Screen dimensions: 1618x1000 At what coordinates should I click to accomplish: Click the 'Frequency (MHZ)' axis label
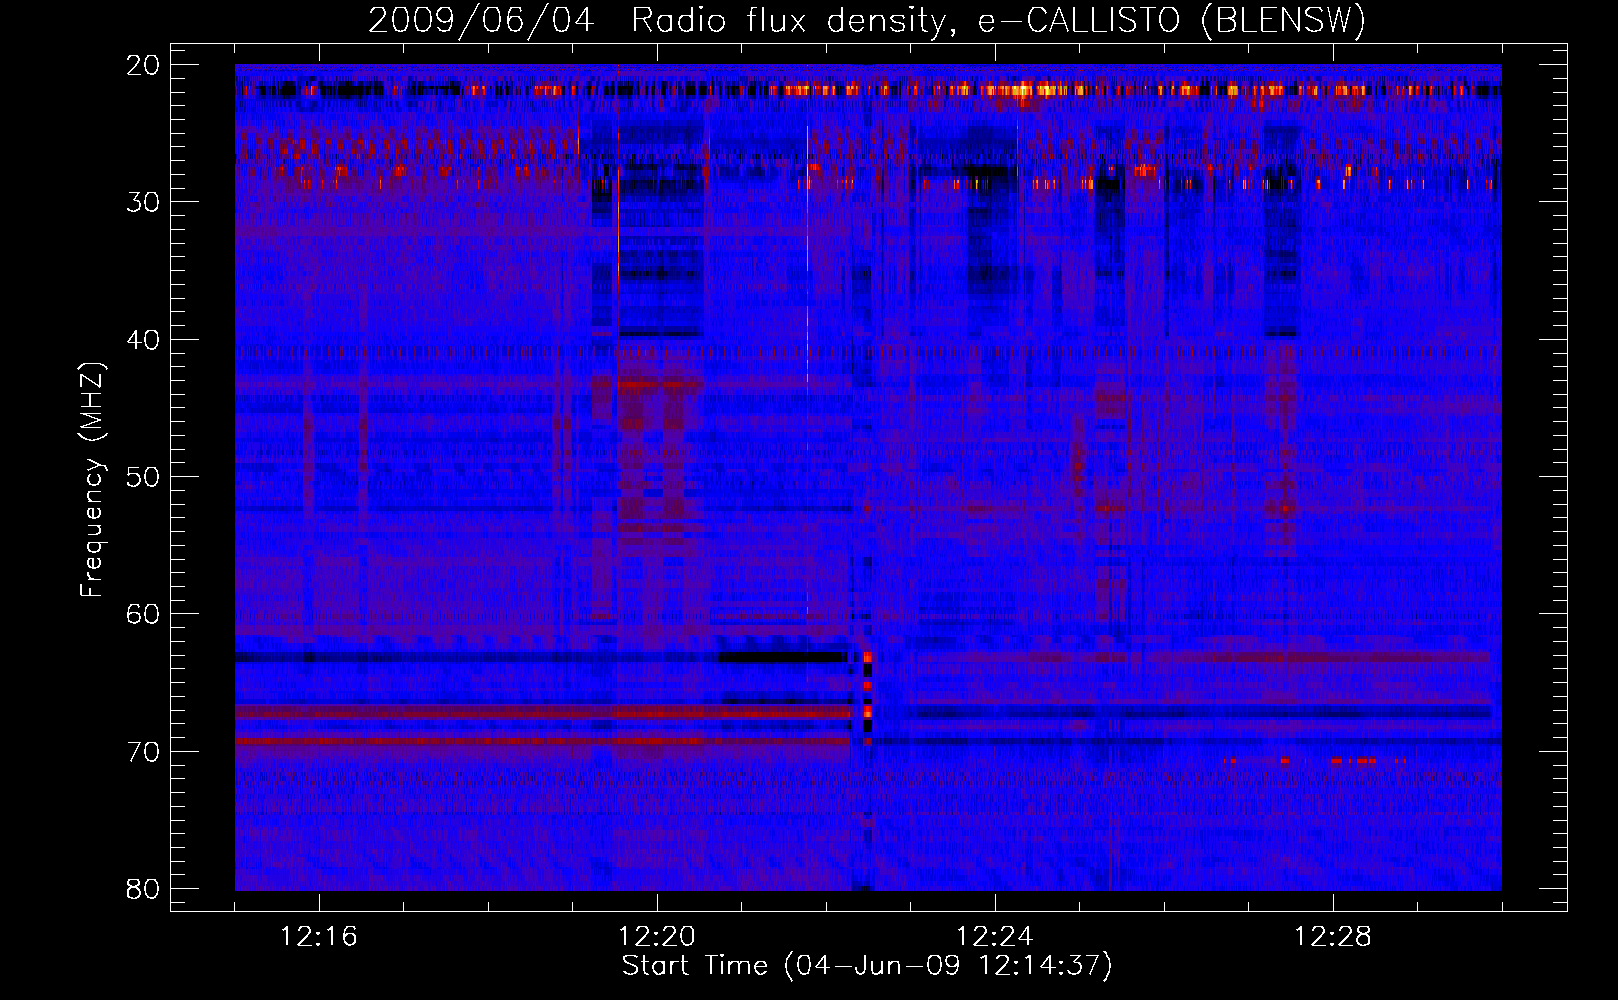point(92,480)
